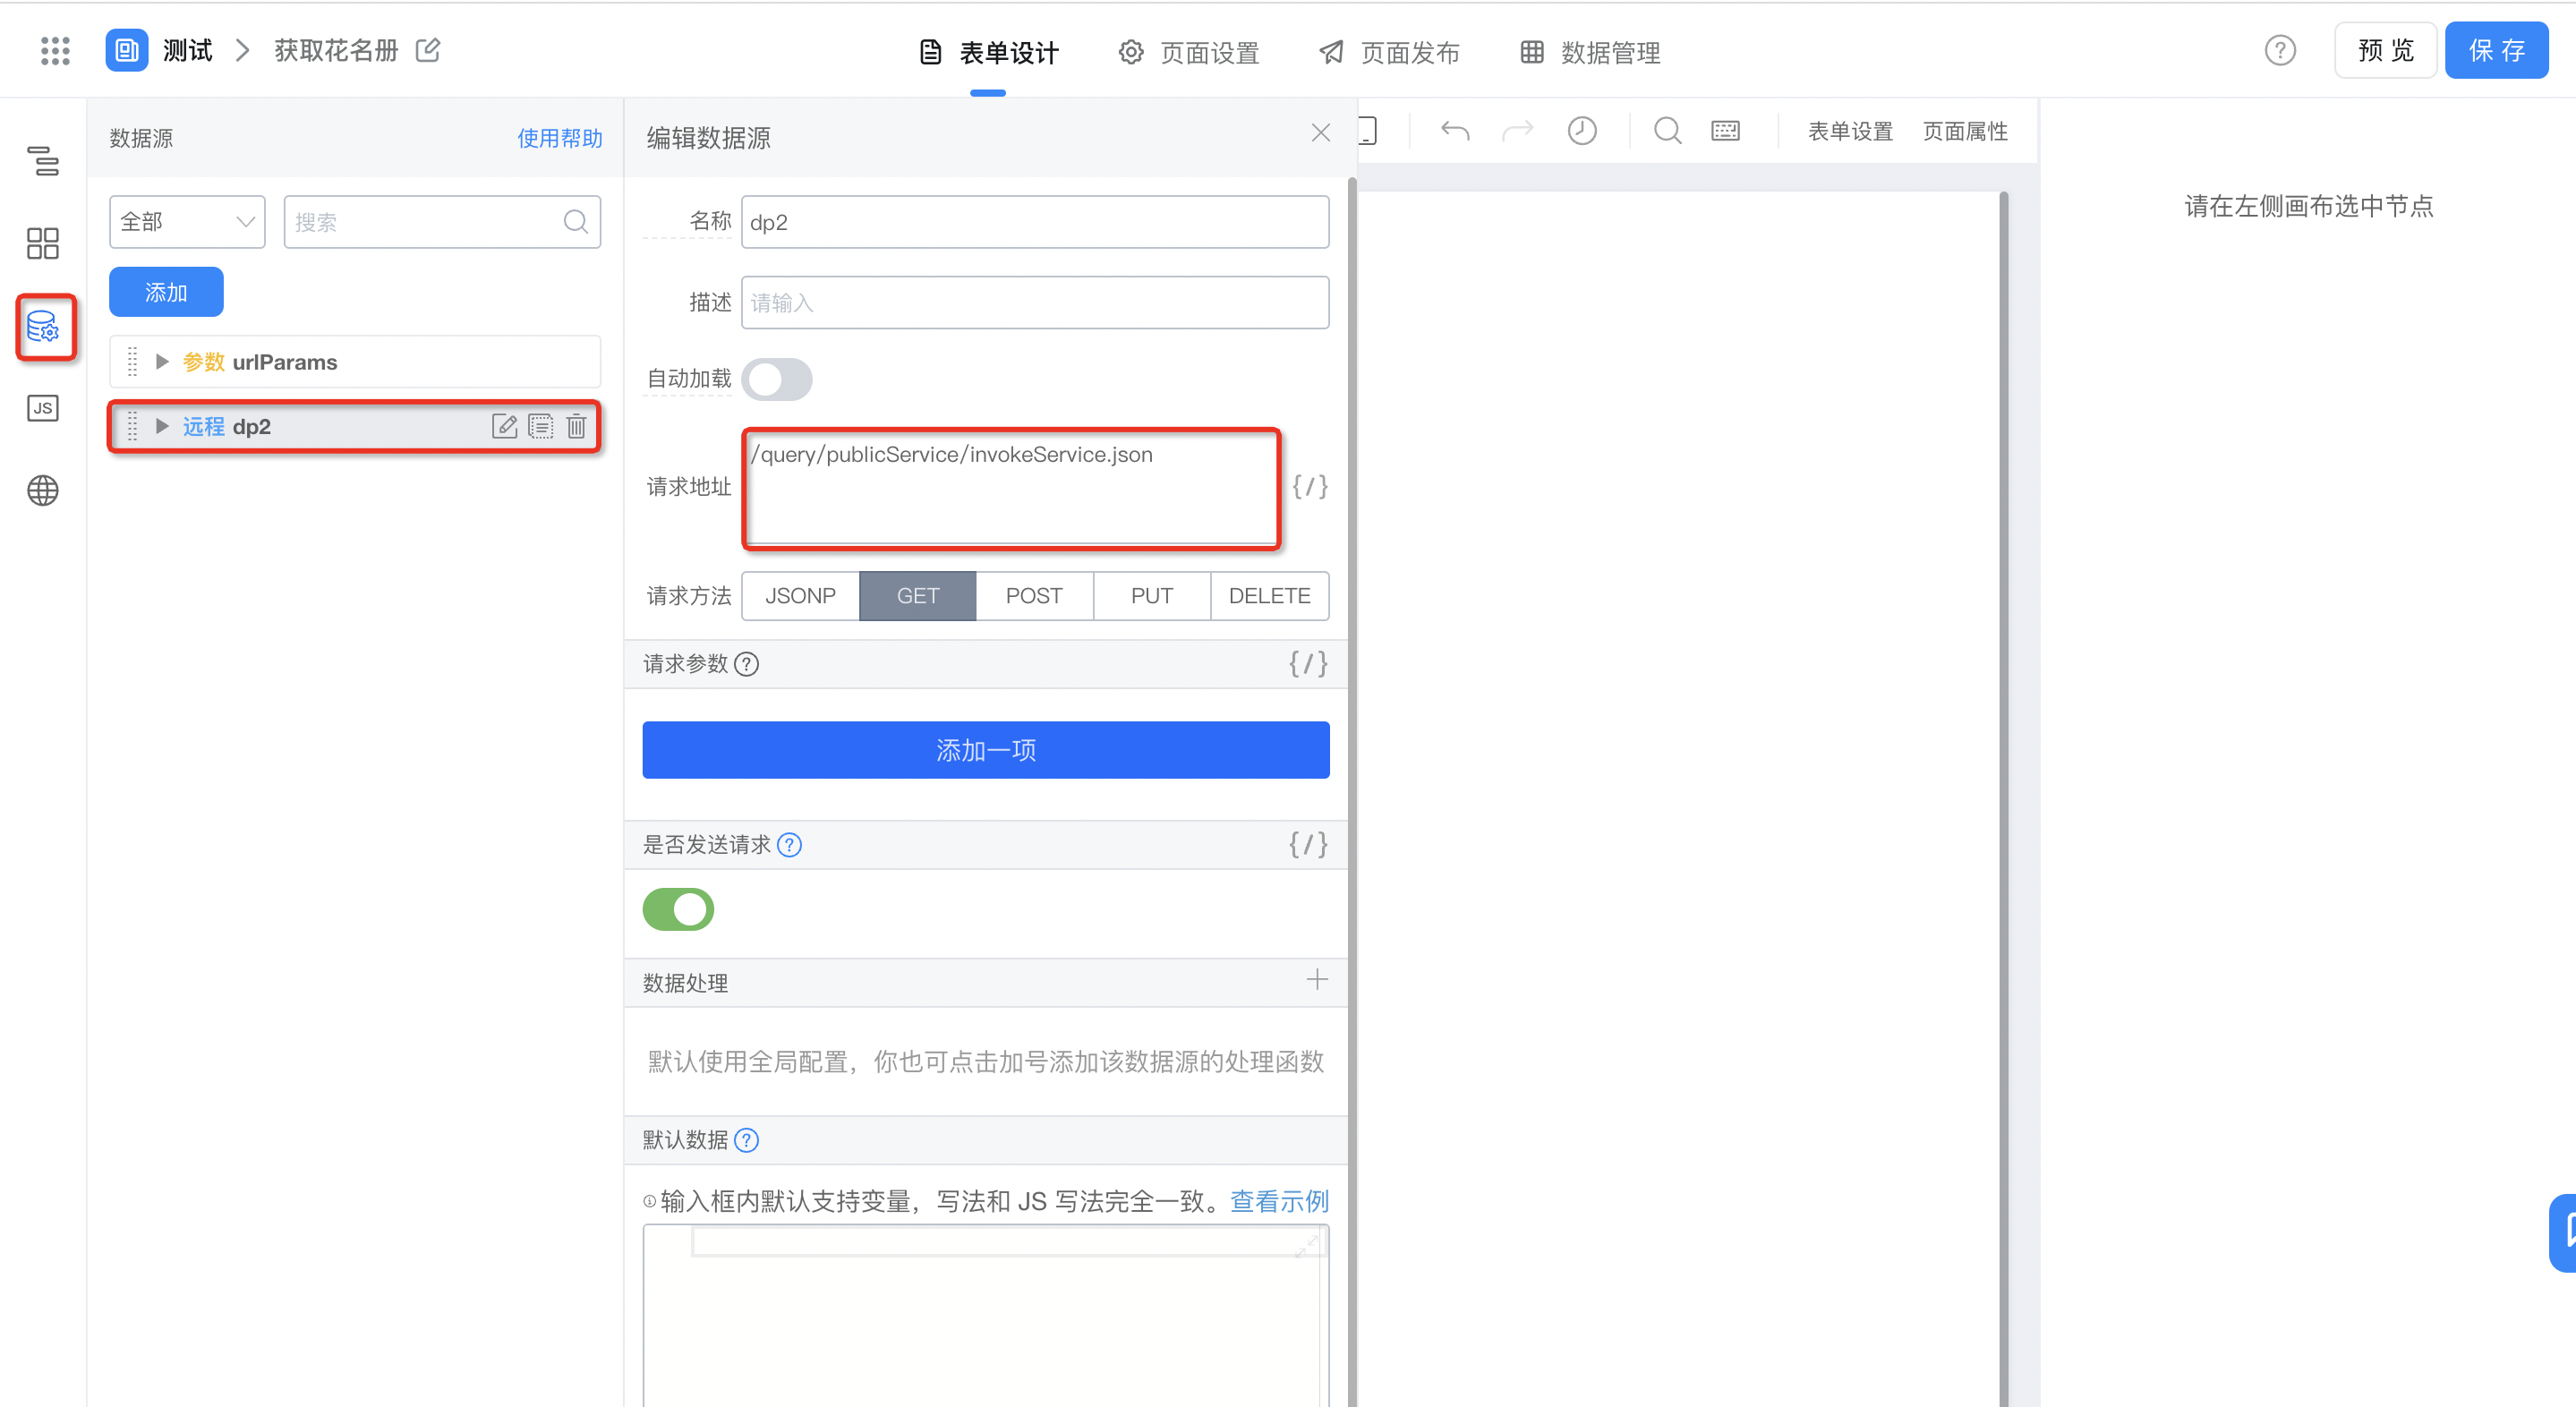Image resolution: width=2576 pixels, height=1407 pixels.
Task: Select DELETE request method
Action: pos(1269,595)
